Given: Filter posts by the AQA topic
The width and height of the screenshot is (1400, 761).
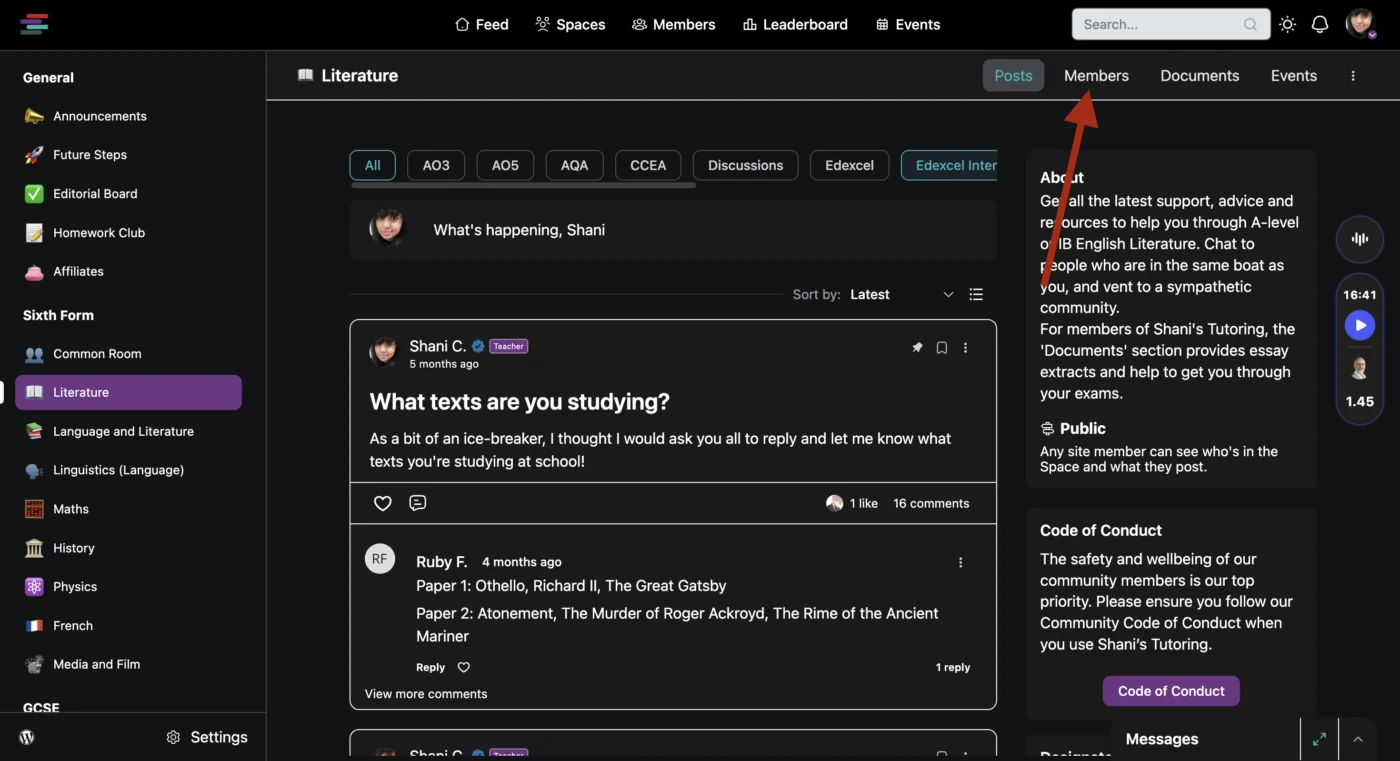Looking at the screenshot, I should (x=574, y=165).
